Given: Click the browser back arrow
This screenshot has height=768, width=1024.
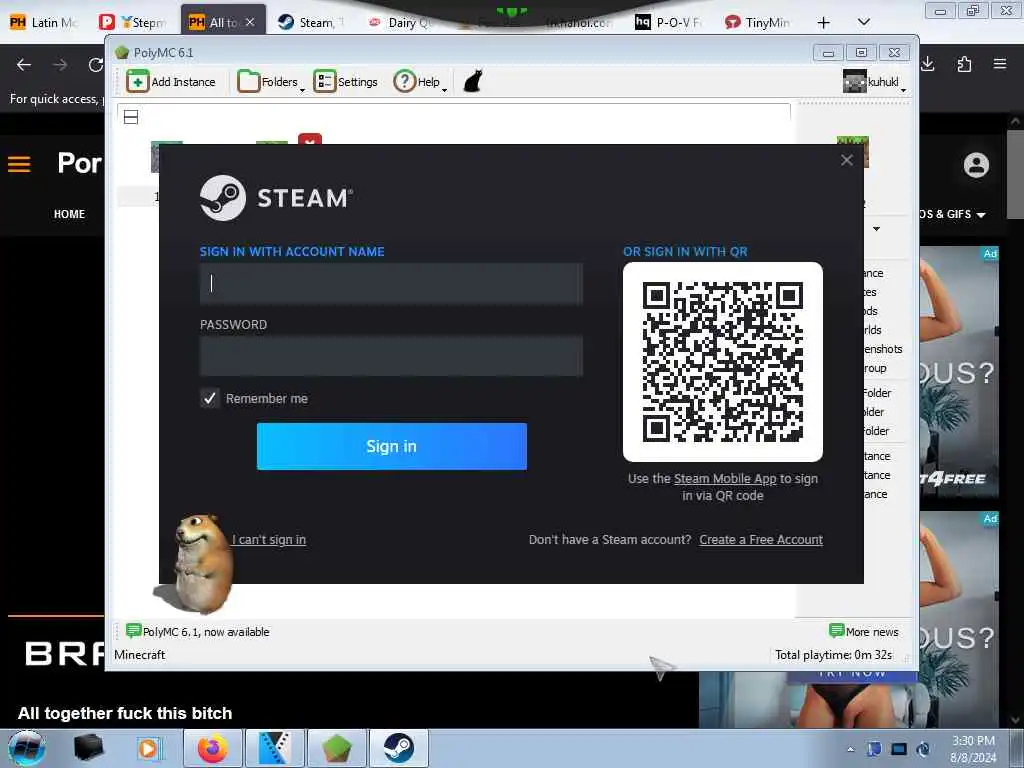Looking at the screenshot, I should point(24,65).
